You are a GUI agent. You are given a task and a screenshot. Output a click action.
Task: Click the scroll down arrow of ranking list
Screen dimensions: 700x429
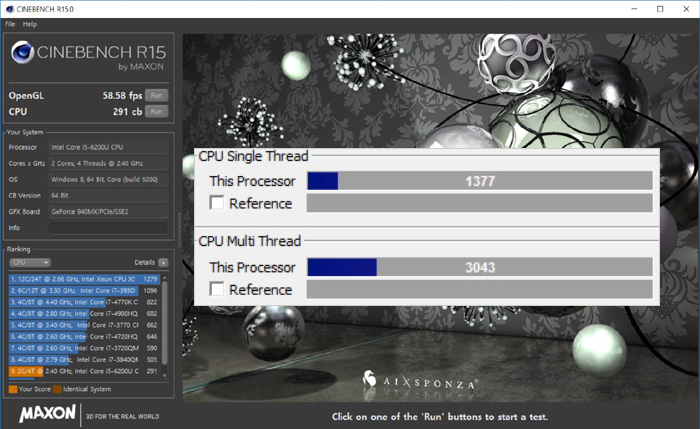point(165,376)
